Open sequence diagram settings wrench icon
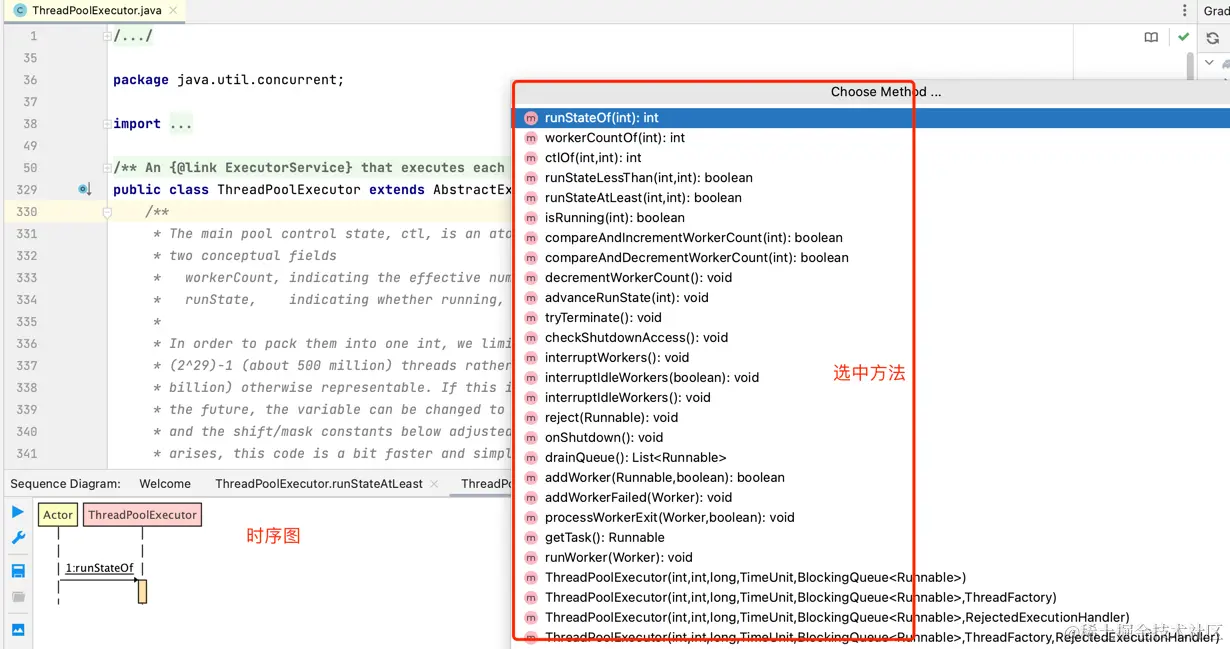 (x=18, y=538)
